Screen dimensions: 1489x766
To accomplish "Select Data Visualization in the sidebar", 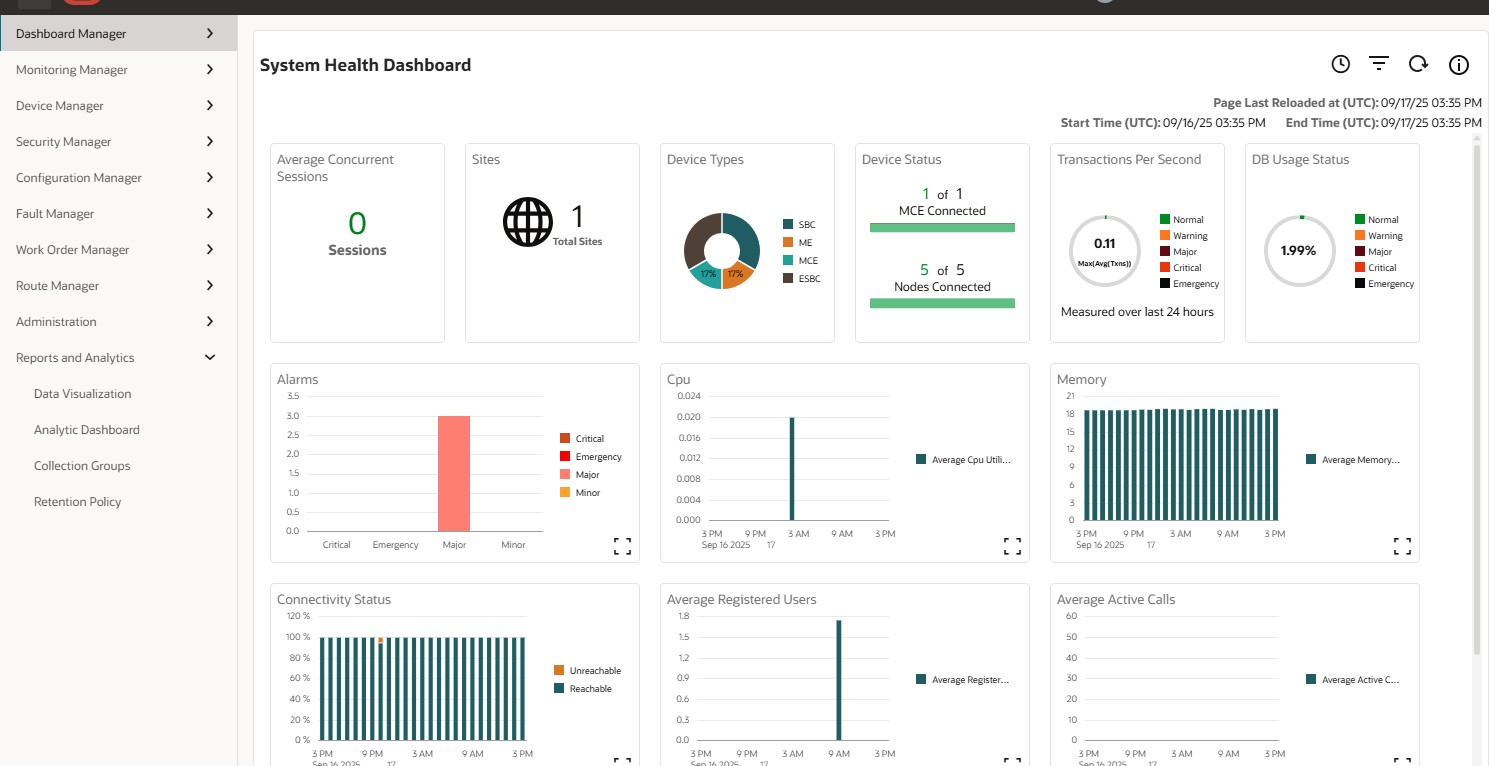I will coord(82,393).
